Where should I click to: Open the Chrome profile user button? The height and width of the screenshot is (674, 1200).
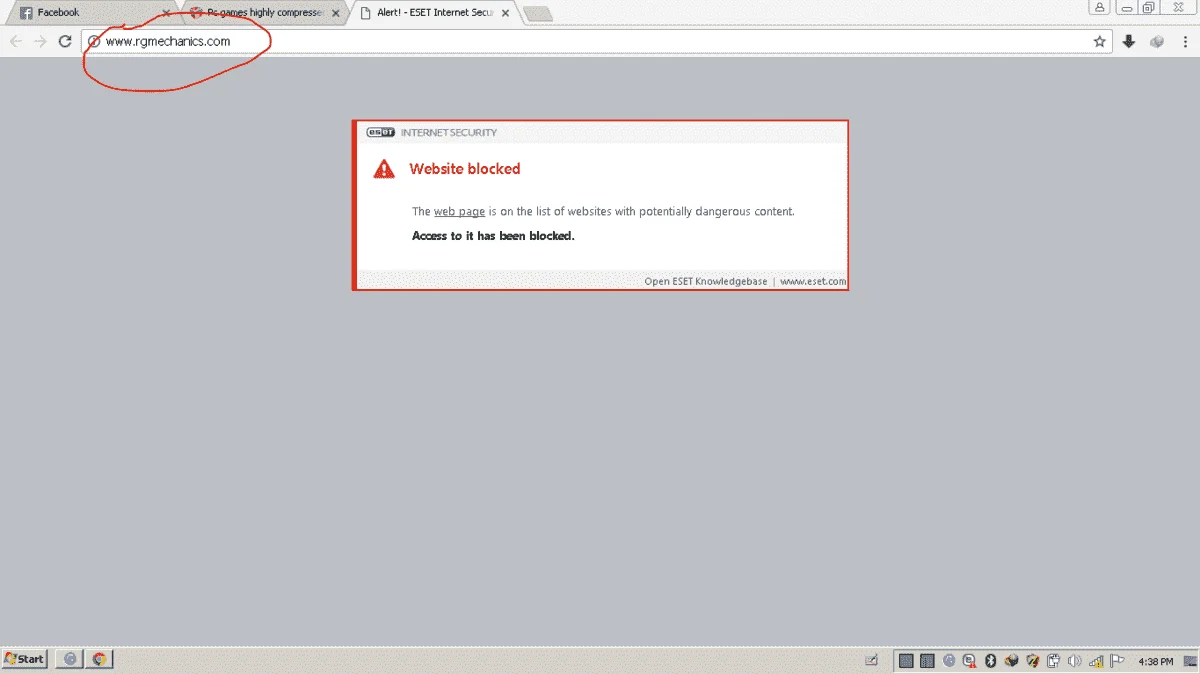pos(1101,7)
